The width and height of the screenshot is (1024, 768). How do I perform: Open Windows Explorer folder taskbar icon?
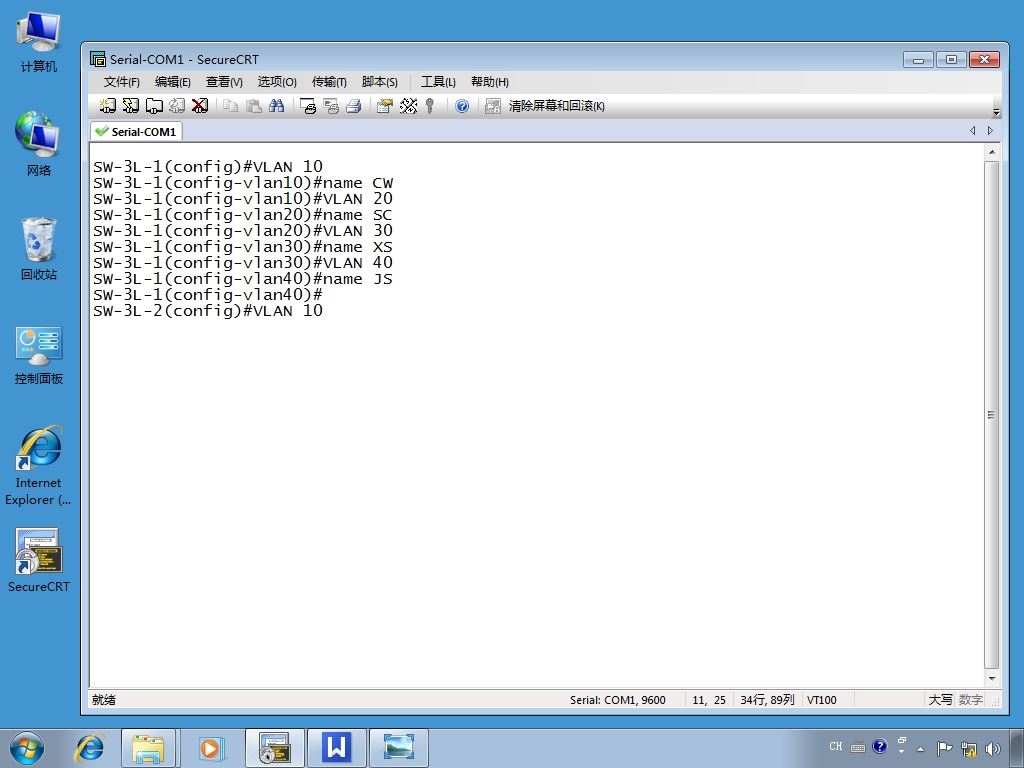coord(148,748)
